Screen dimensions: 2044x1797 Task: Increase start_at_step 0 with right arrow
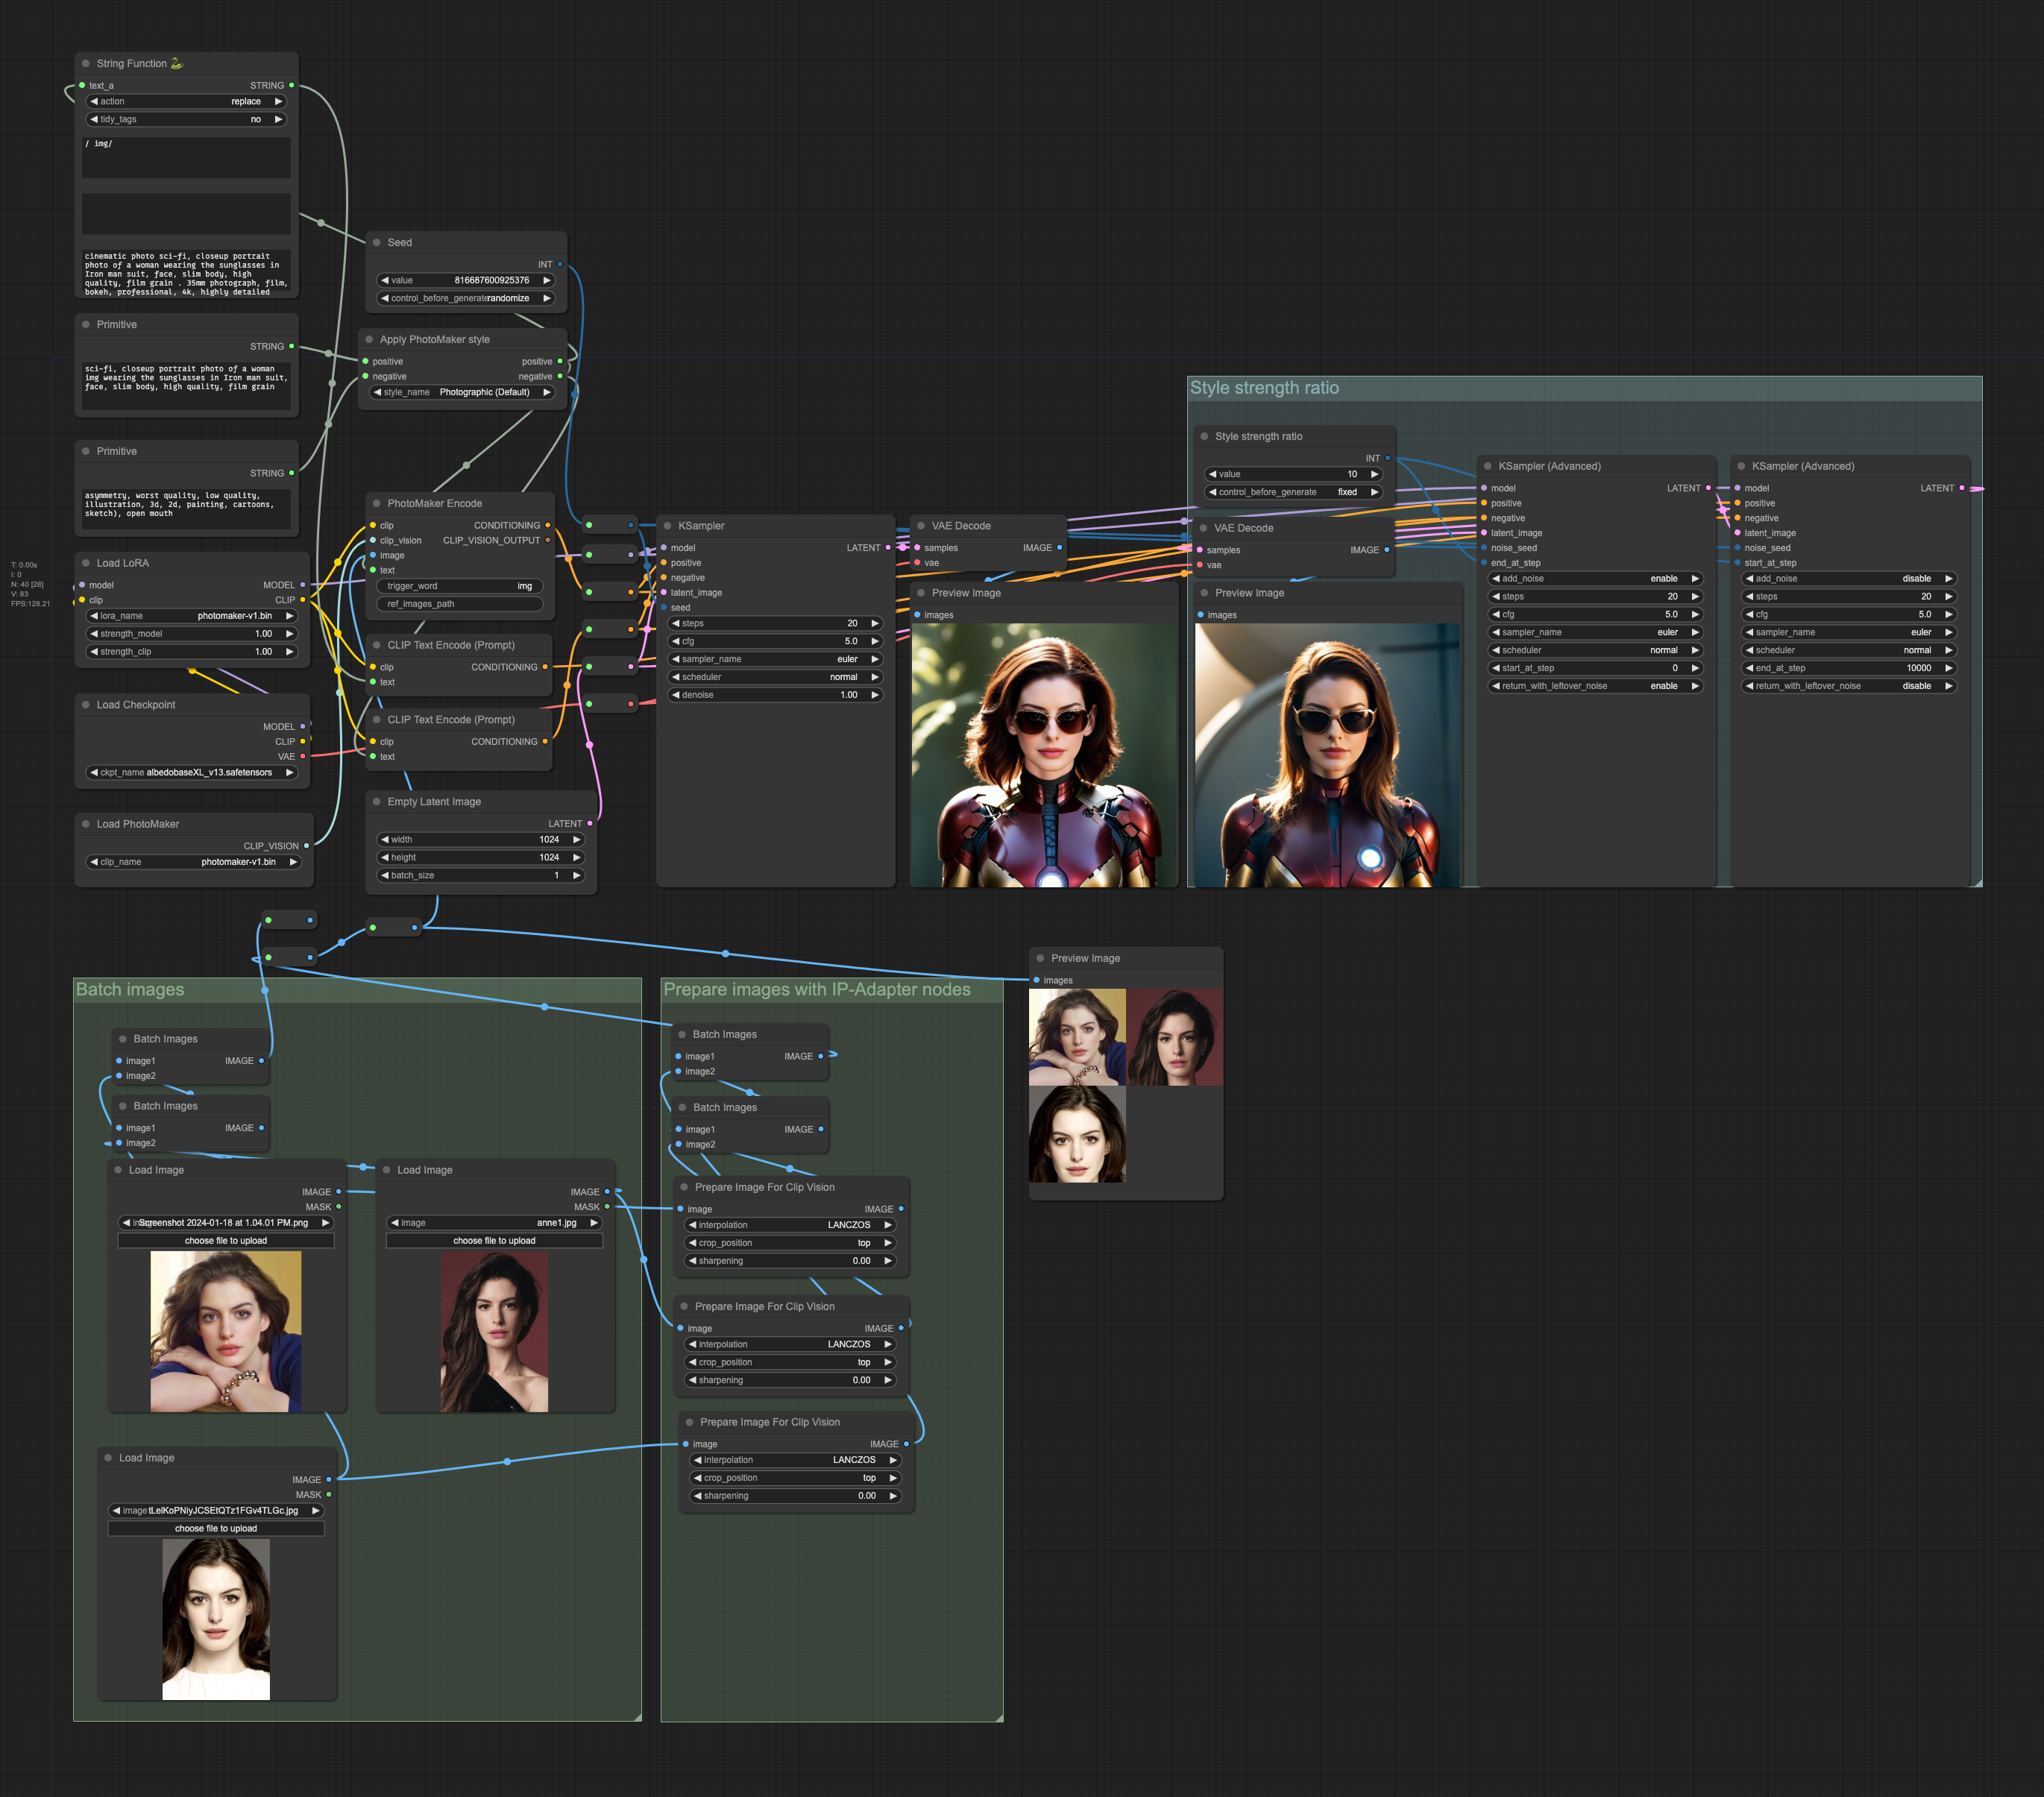tap(1695, 668)
